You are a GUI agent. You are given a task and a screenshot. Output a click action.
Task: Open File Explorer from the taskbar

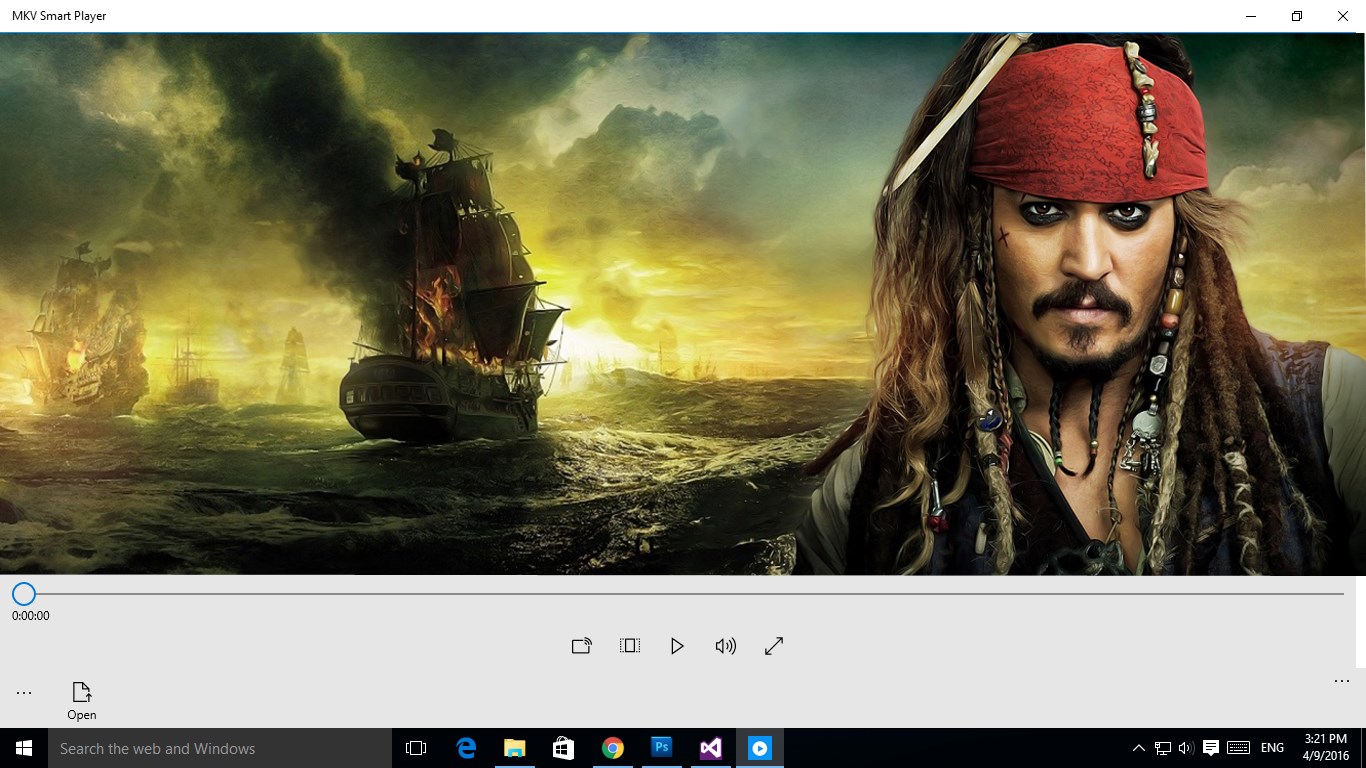tap(515, 748)
